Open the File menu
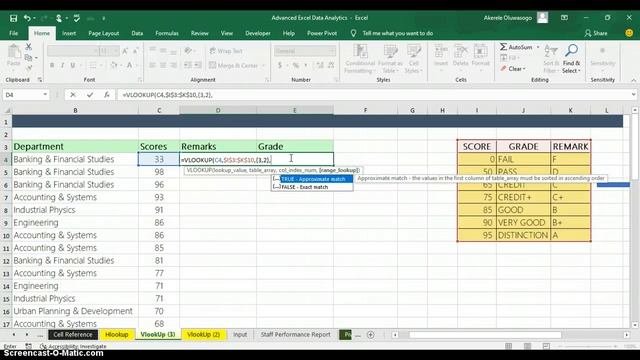This screenshot has width=640, height=360. pyautogui.click(x=13, y=33)
